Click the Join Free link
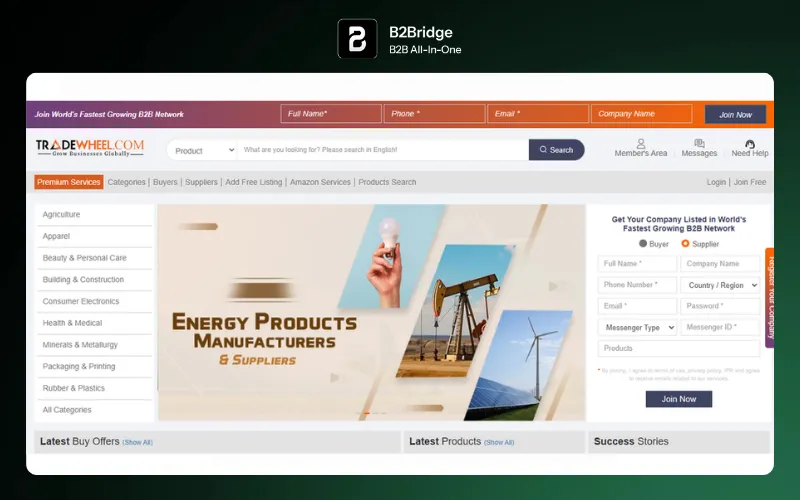This screenshot has width=800, height=500. 749,182
